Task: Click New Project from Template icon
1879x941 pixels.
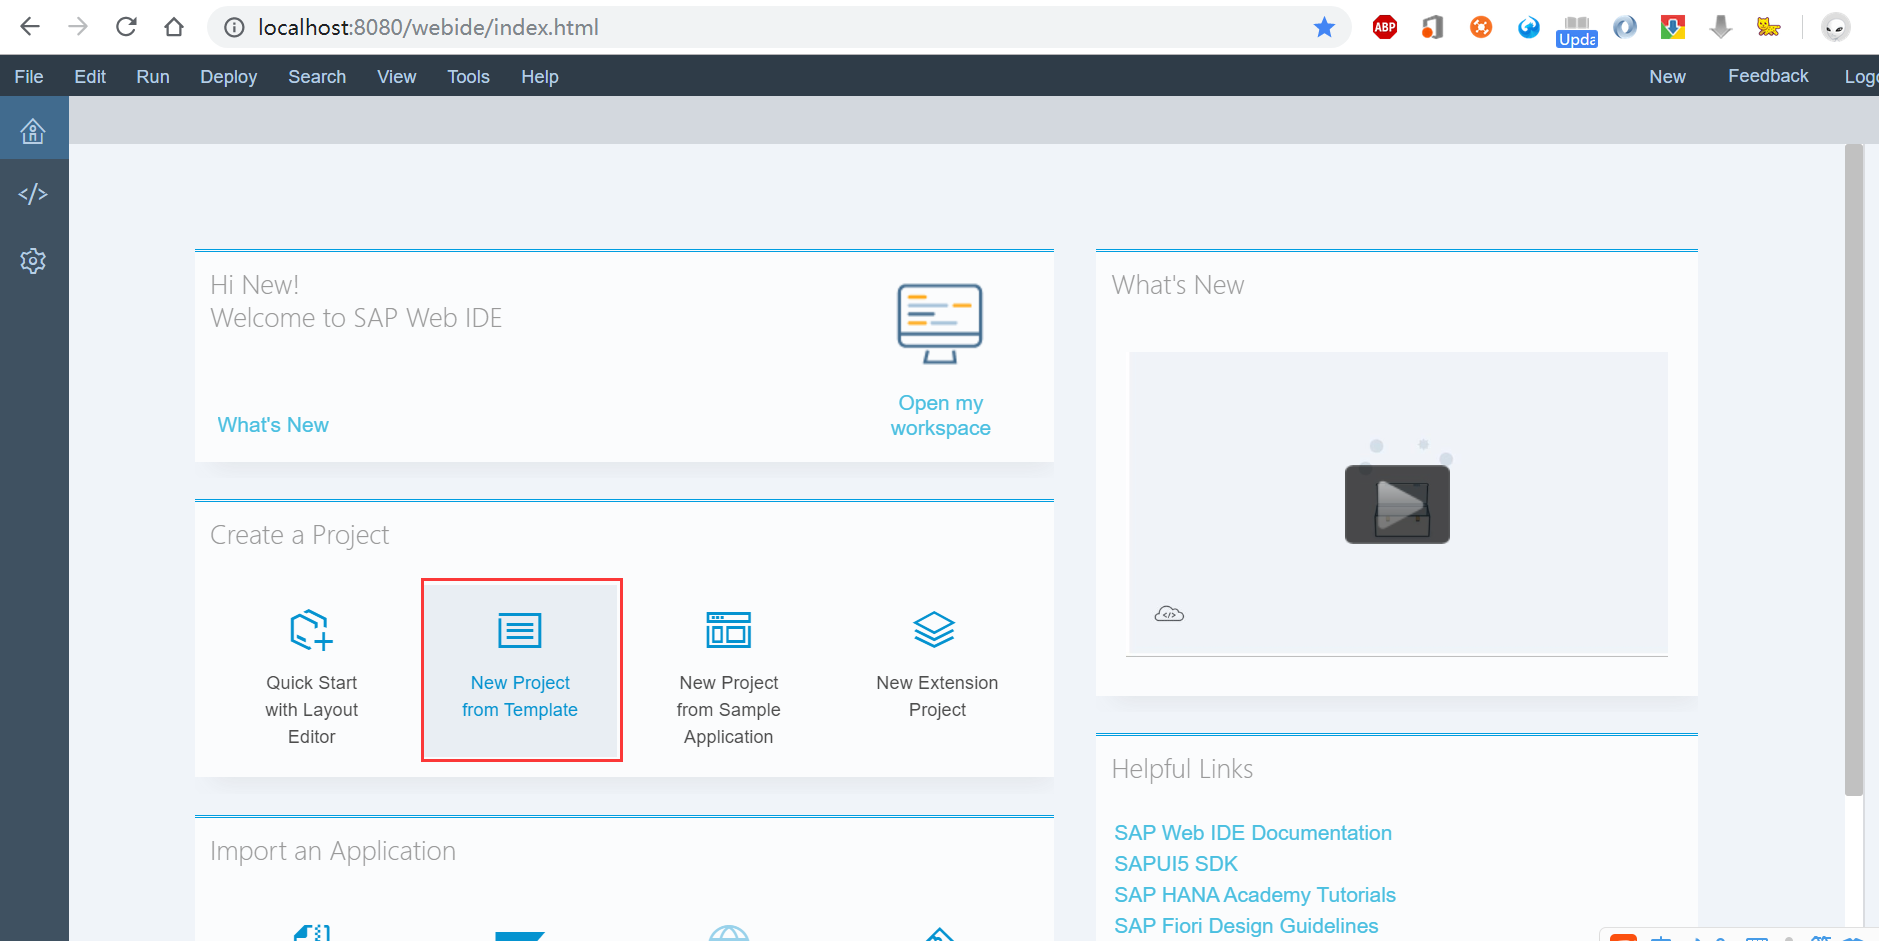Action: (520, 631)
